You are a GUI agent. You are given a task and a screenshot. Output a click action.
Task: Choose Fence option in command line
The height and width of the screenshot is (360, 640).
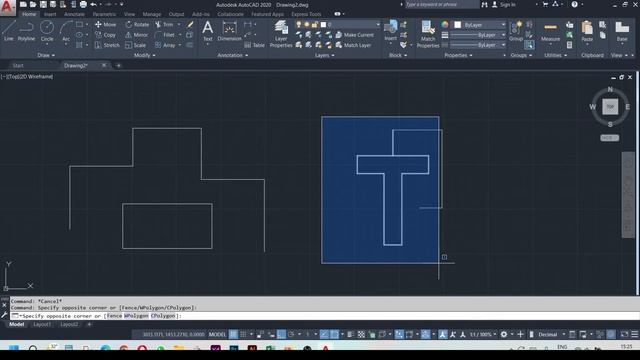click(114, 316)
